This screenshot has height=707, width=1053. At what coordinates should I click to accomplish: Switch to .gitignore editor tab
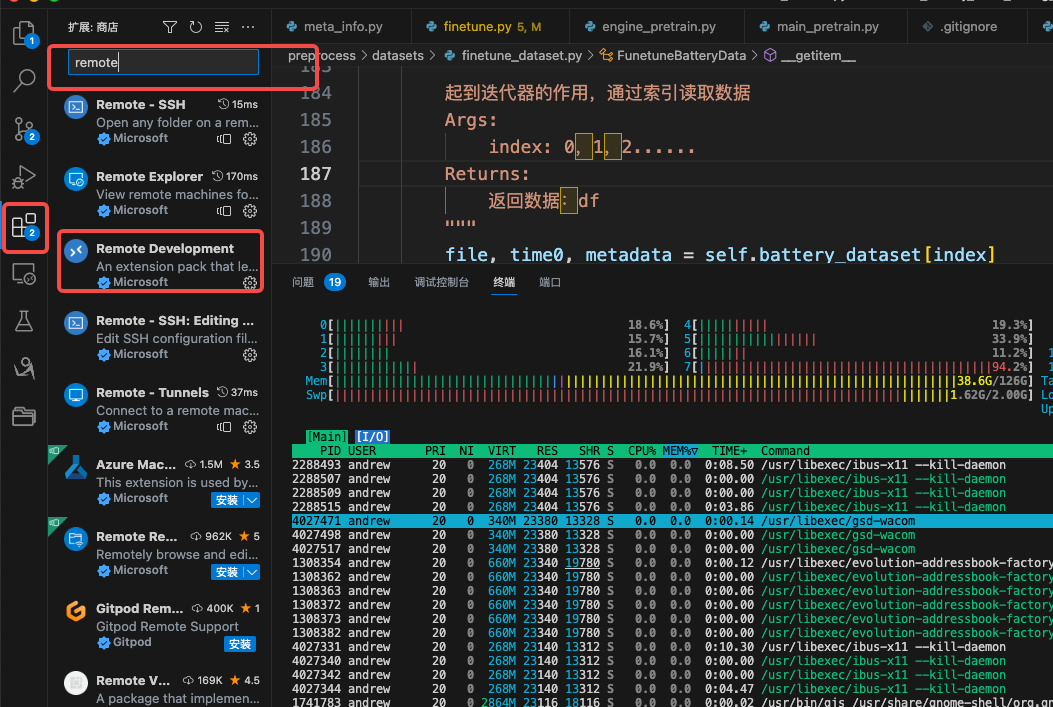click(x=967, y=27)
